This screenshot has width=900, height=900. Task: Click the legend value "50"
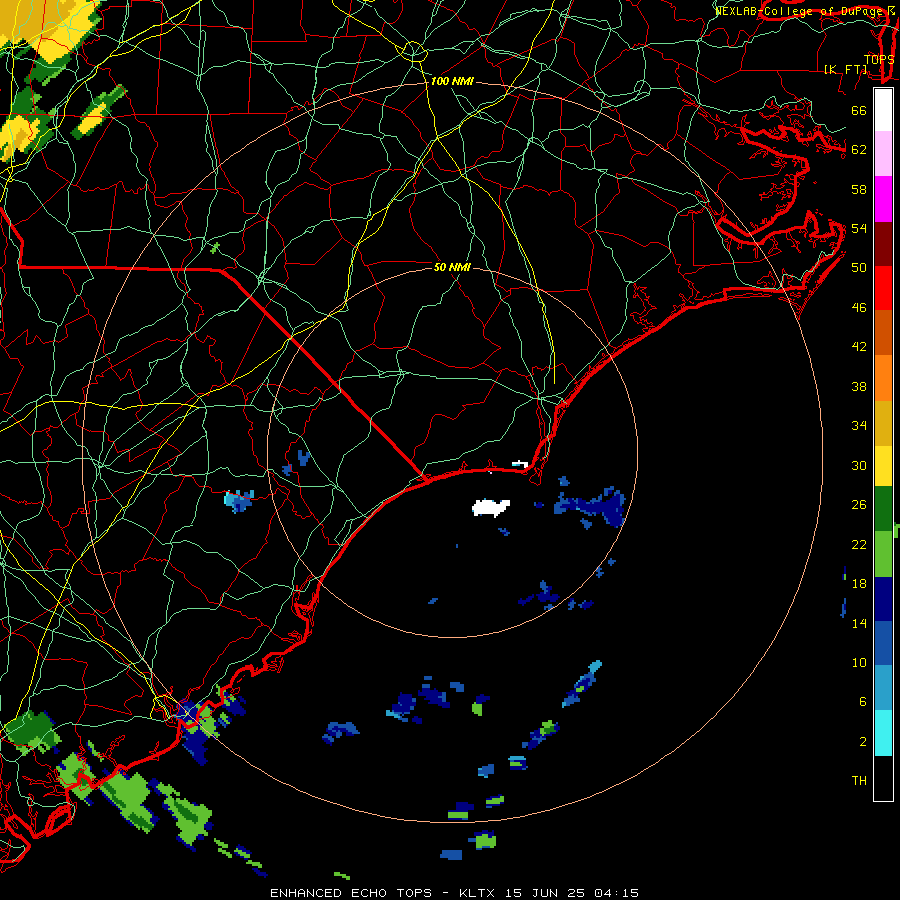pos(859,267)
